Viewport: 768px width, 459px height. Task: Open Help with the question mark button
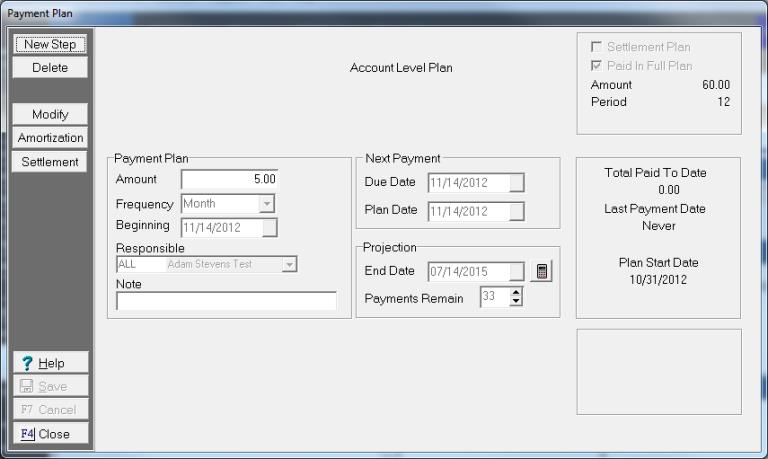tap(50, 363)
